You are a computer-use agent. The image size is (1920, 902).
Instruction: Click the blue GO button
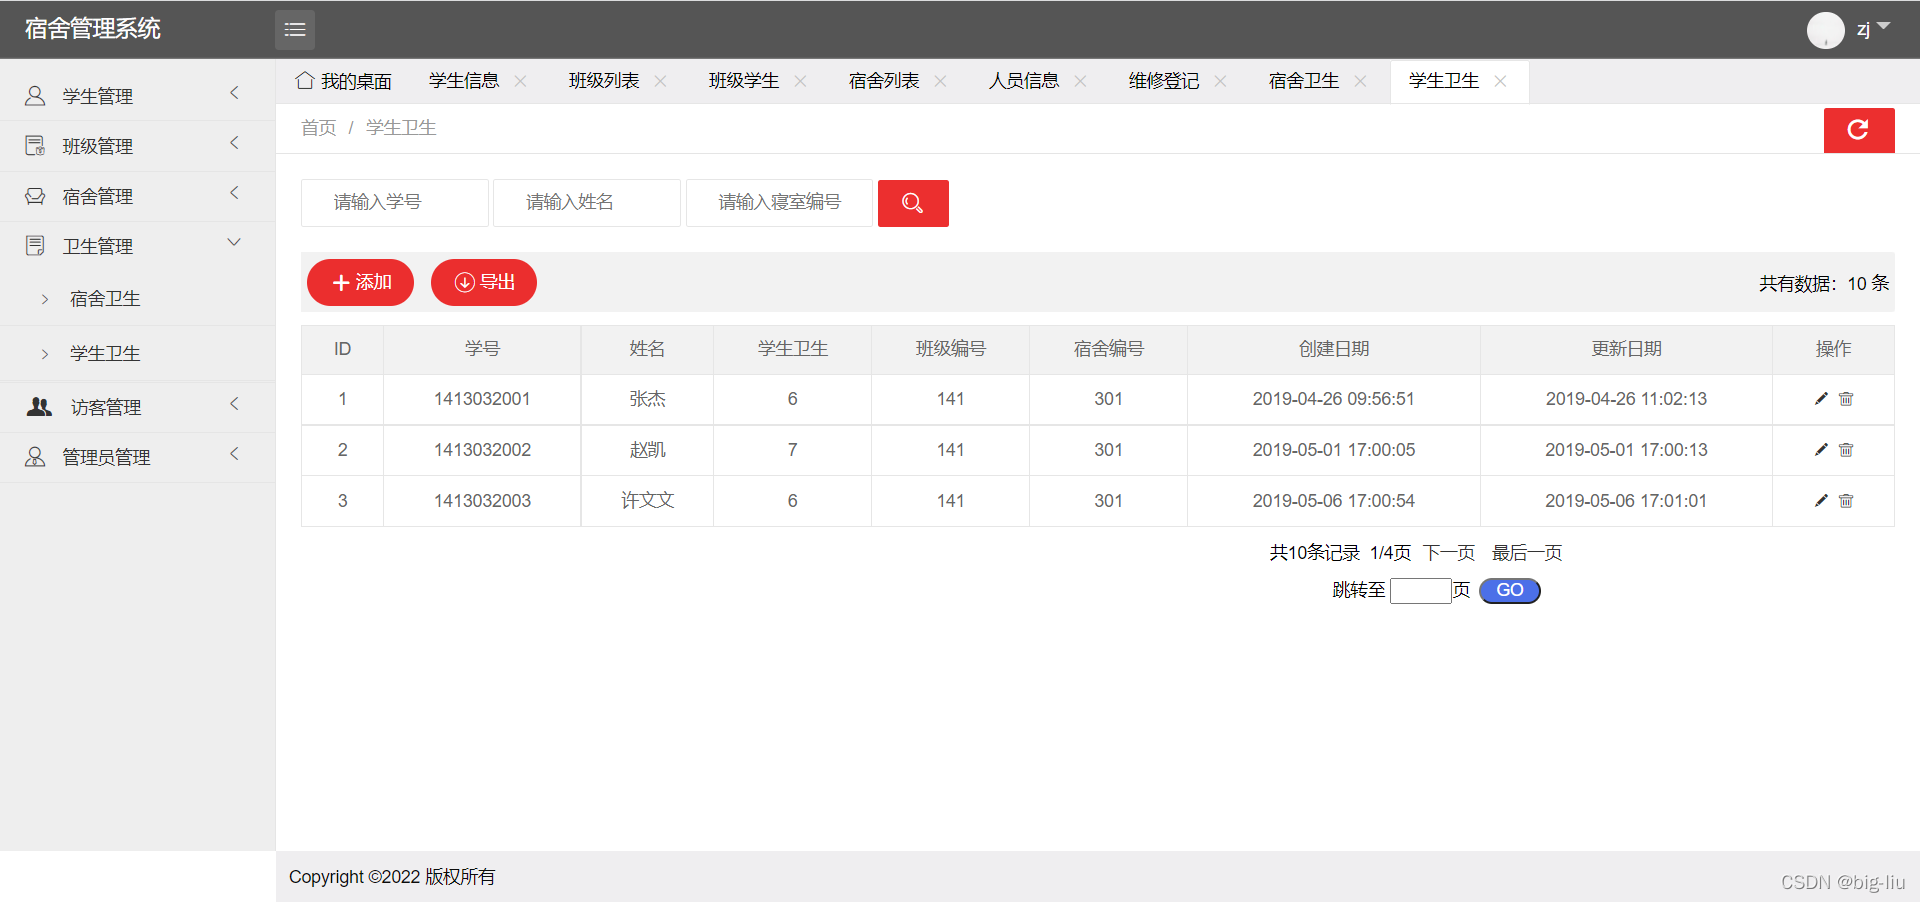[1510, 591]
